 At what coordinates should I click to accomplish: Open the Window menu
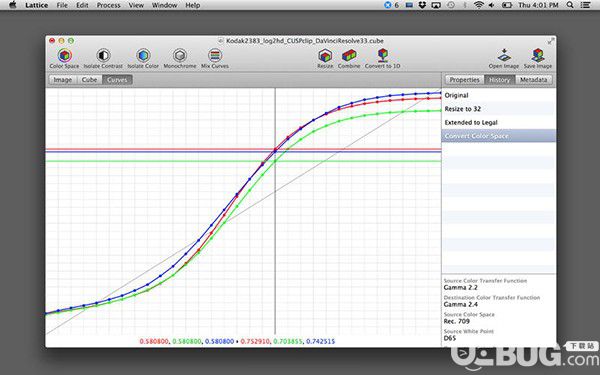(x=164, y=5)
